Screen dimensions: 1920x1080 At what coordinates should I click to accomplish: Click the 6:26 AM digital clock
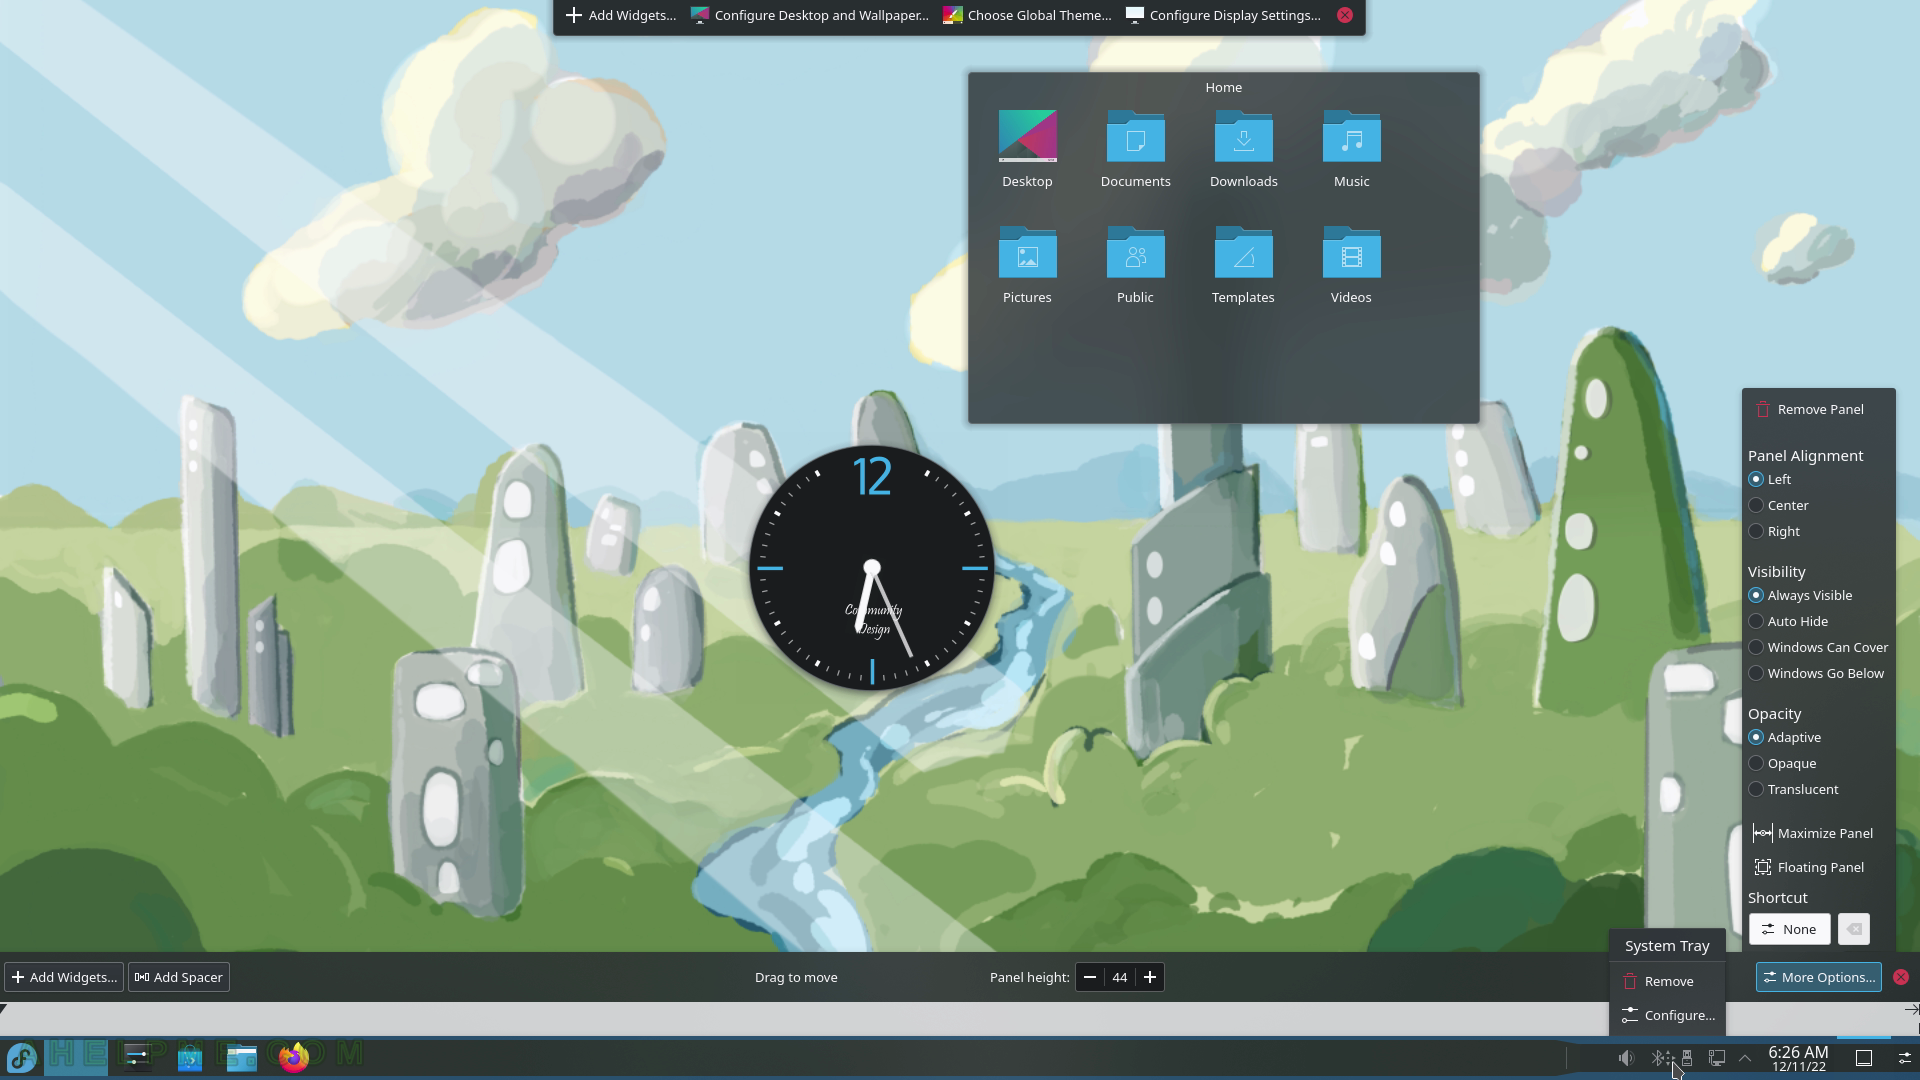1798,1058
